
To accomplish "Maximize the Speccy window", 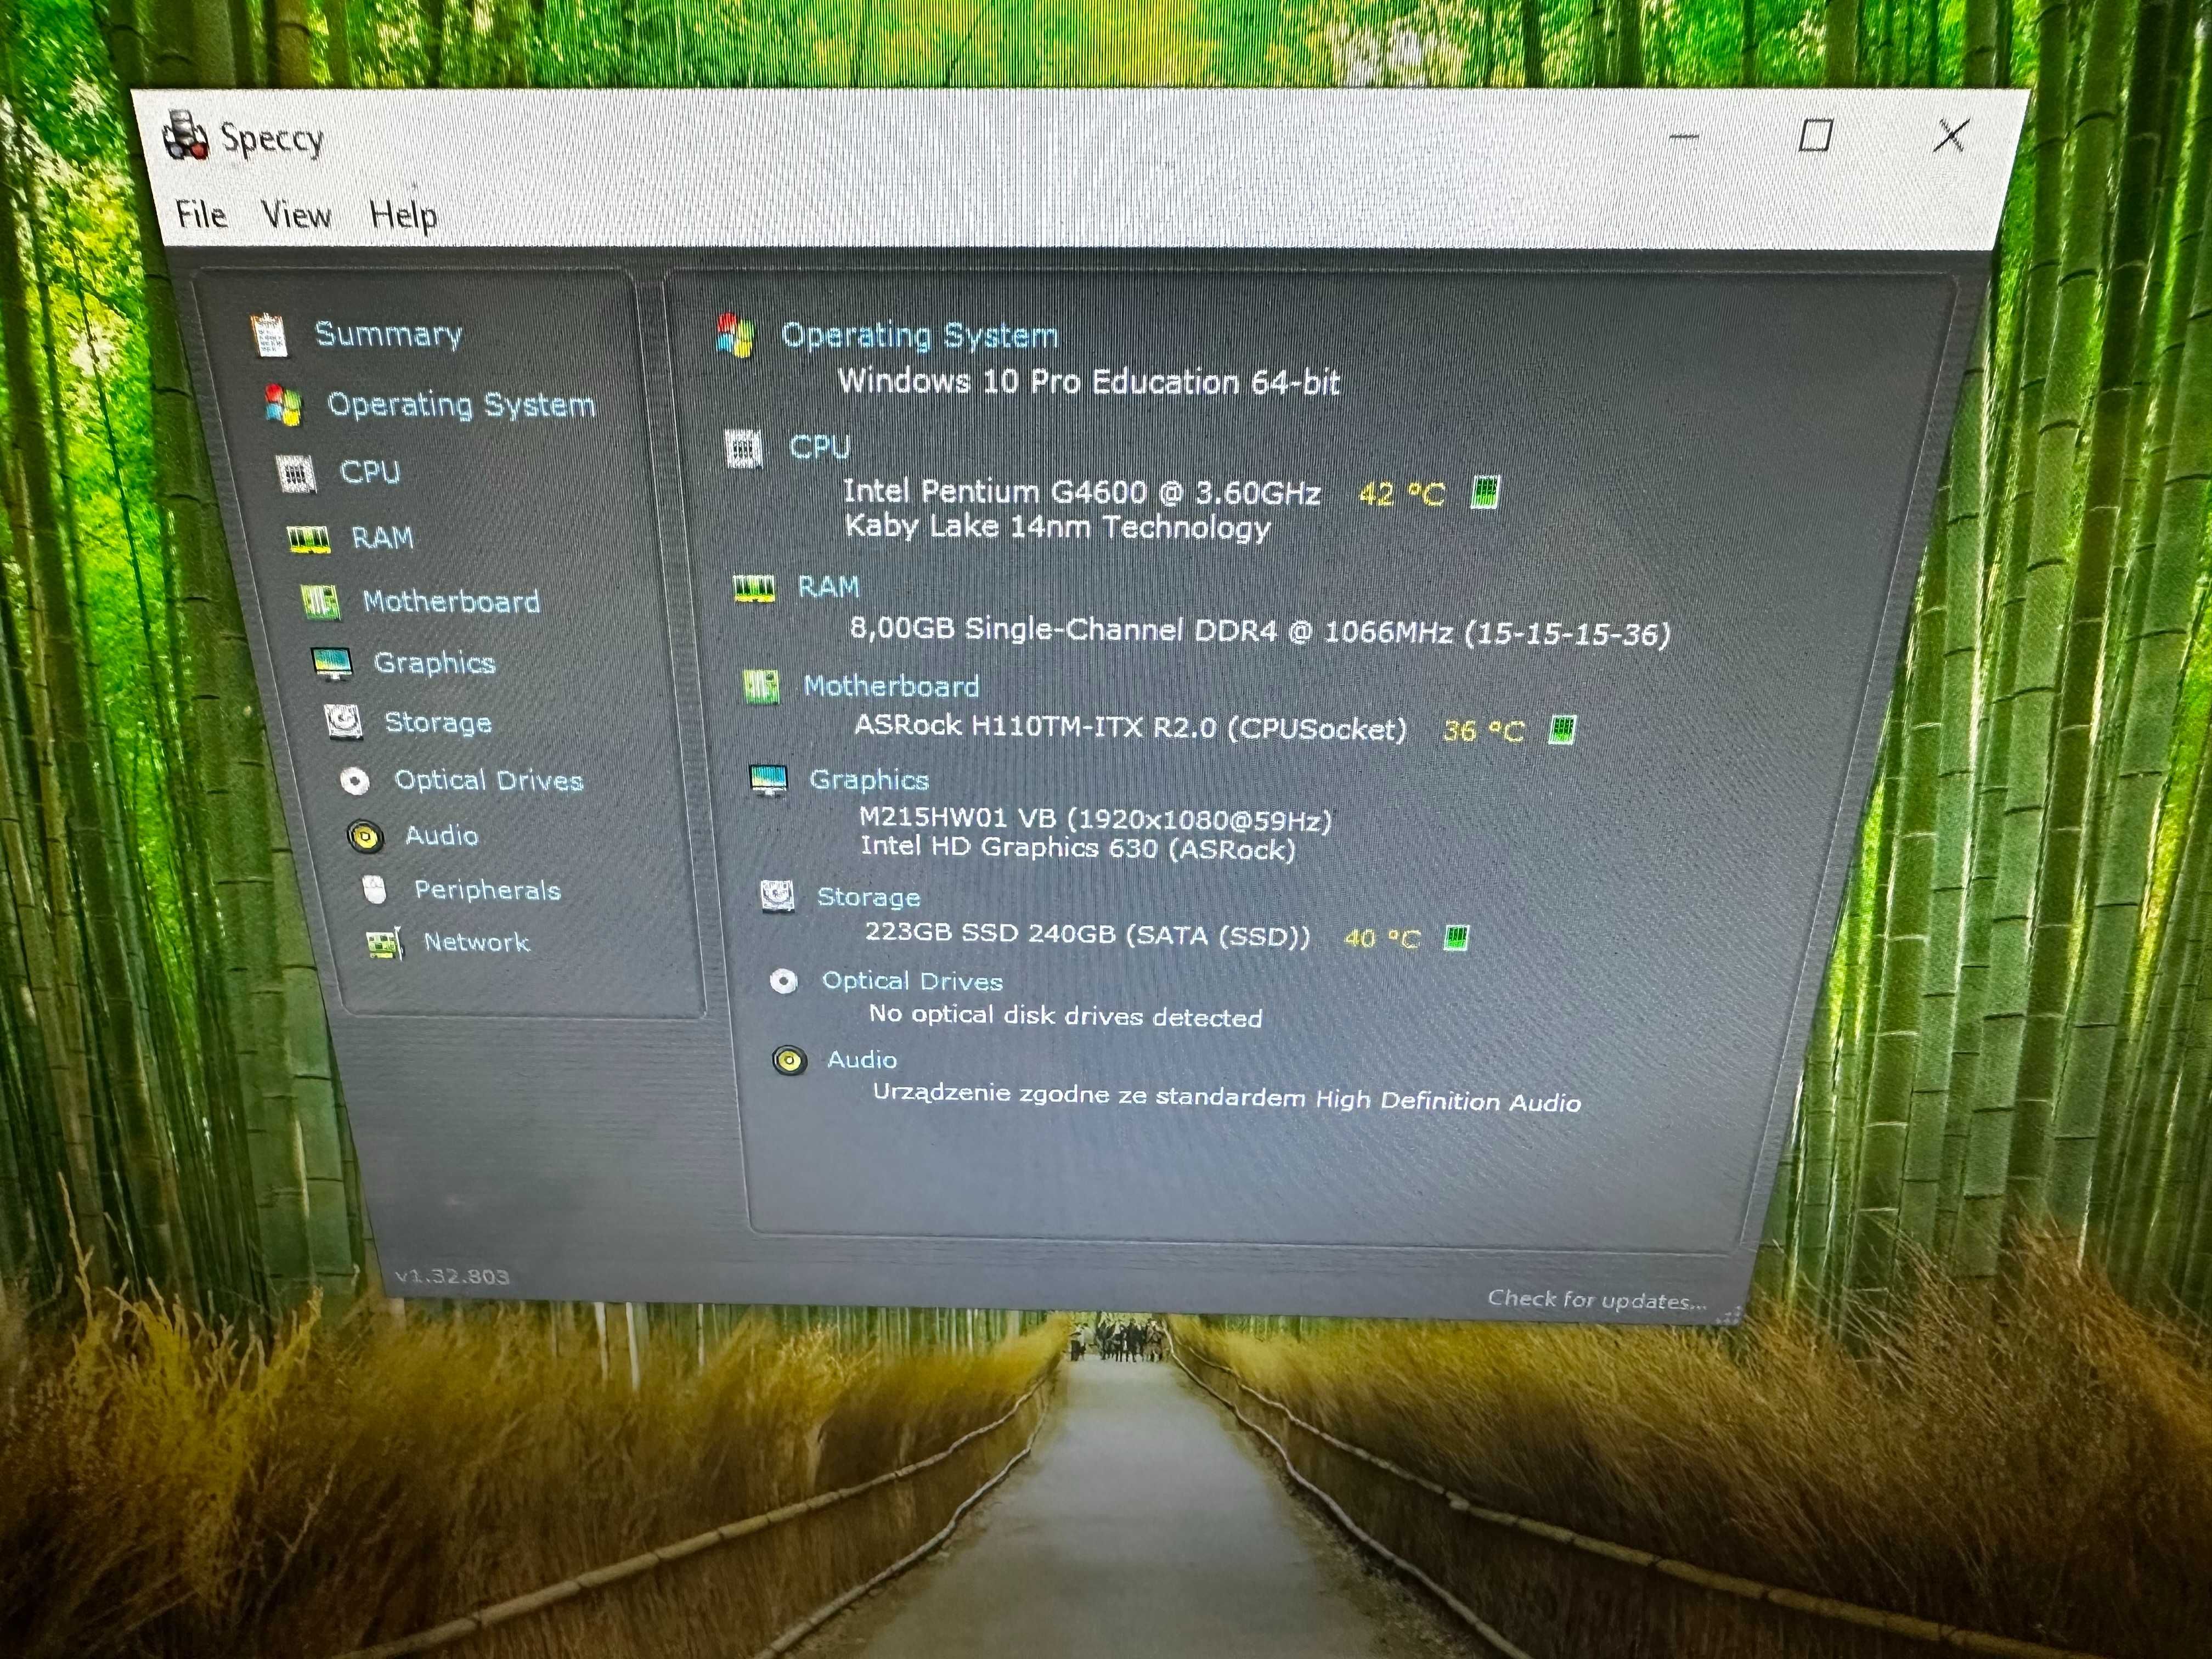I will pyautogui.click(x=1815, y=135).
